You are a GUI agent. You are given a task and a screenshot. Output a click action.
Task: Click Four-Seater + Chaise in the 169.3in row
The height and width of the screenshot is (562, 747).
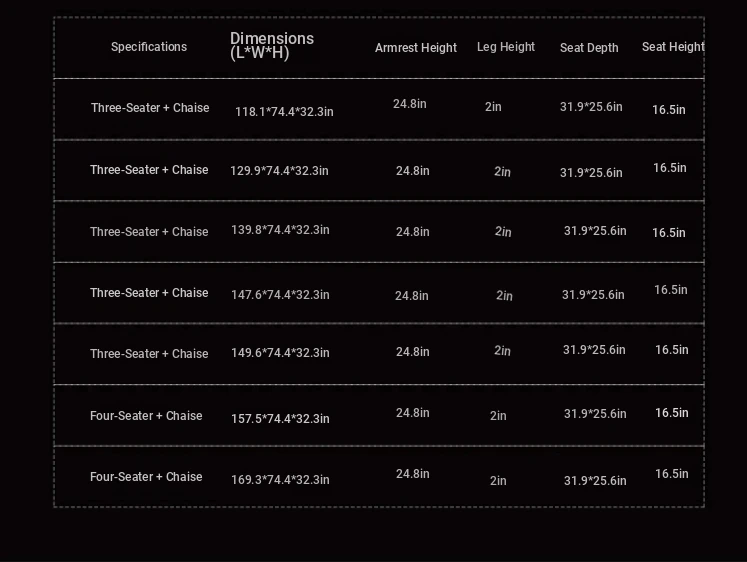pos(146,477)
